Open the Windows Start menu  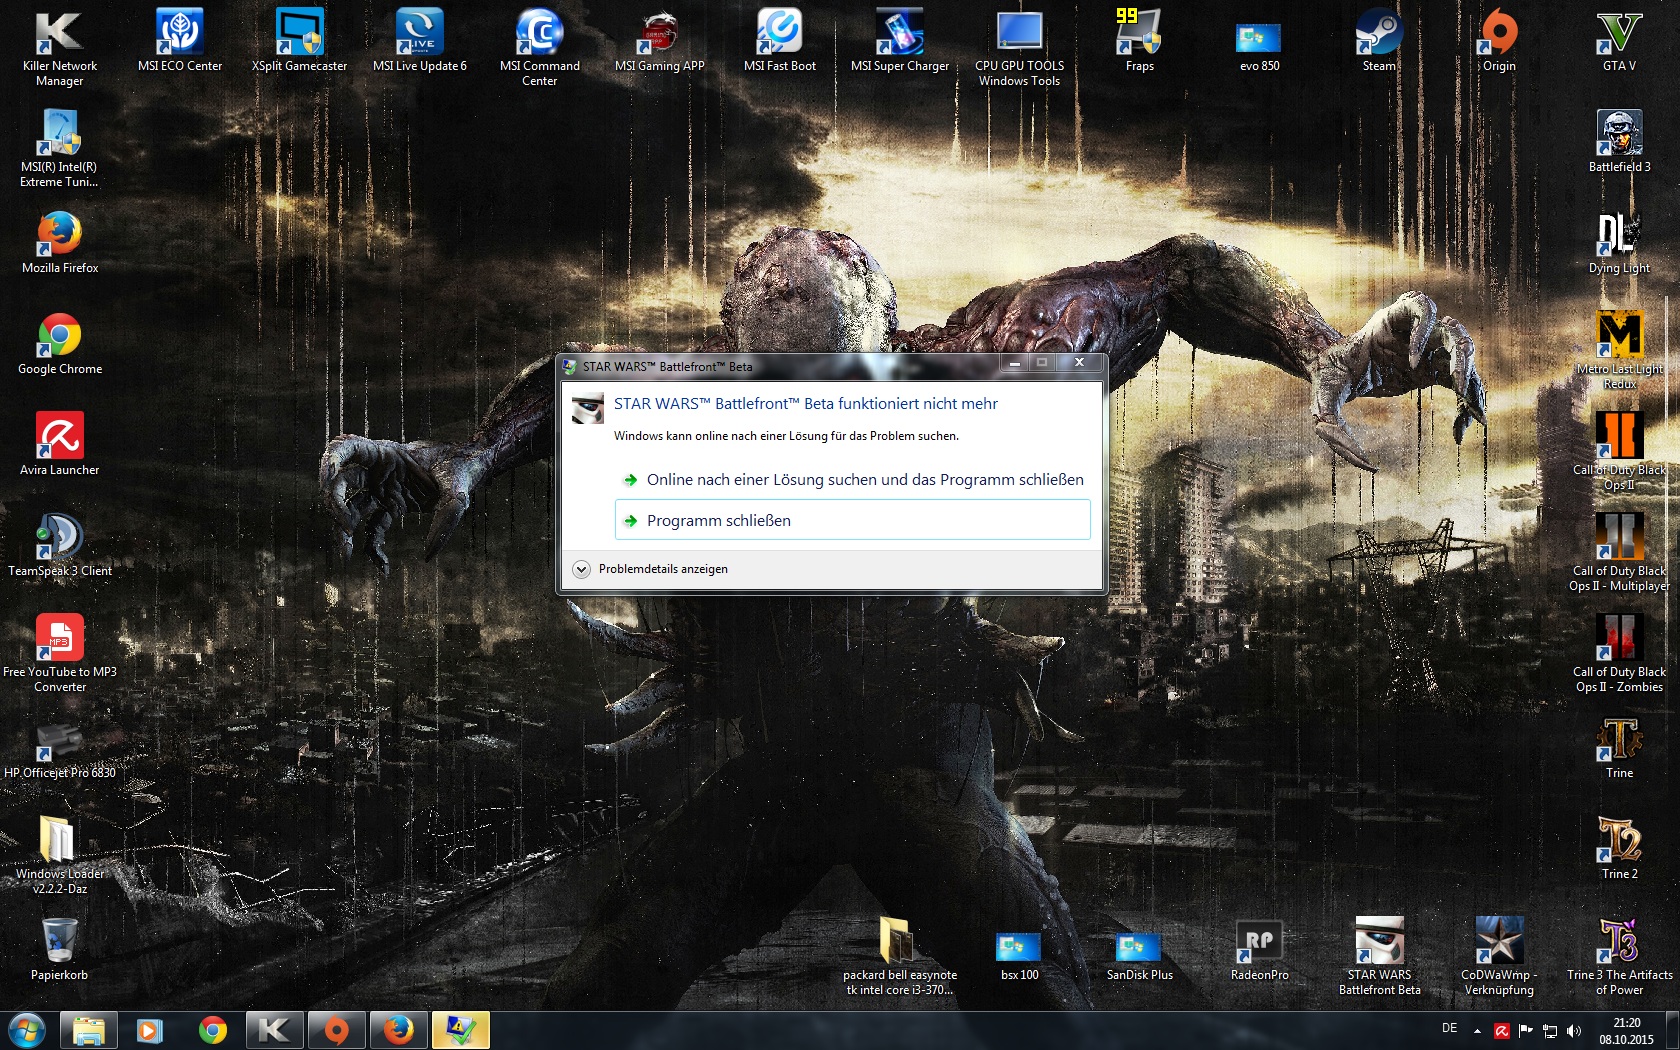tap(27, 1030)
